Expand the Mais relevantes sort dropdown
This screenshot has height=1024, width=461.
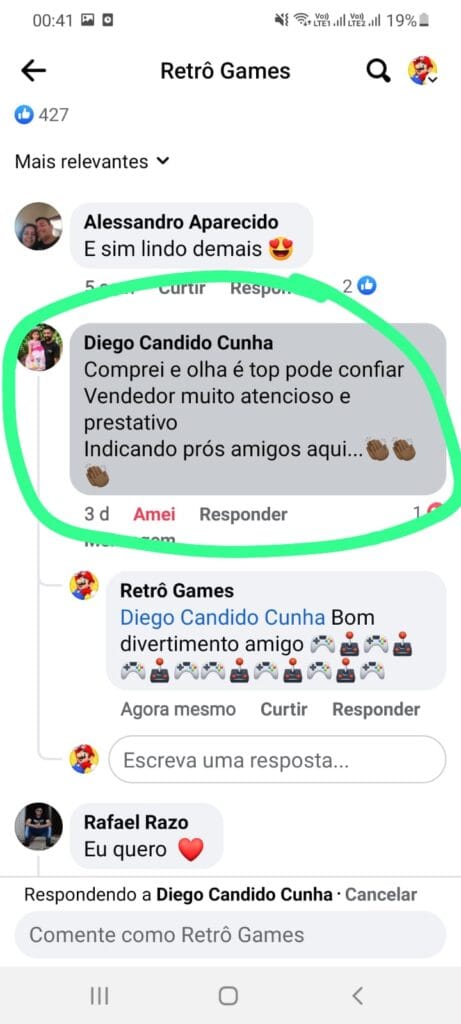click(92, 161)
